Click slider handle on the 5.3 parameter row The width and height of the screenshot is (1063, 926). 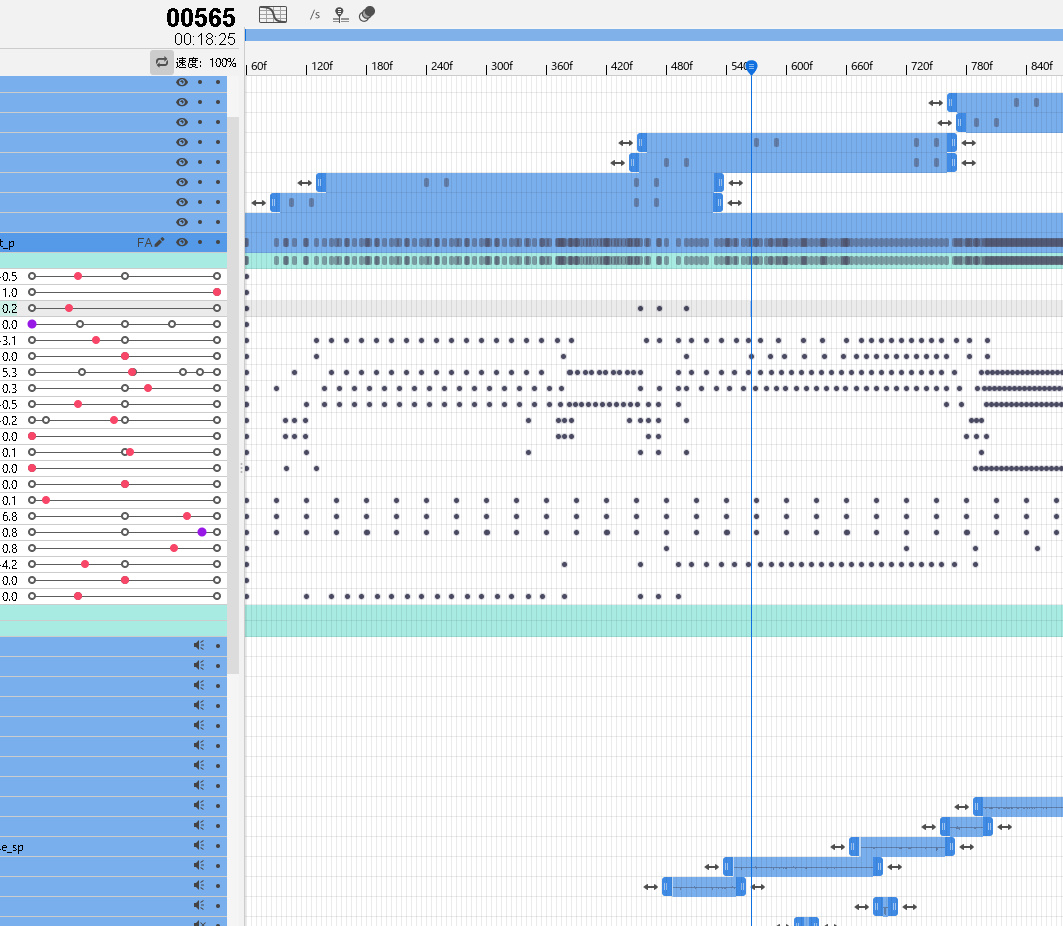coord(132,372)
